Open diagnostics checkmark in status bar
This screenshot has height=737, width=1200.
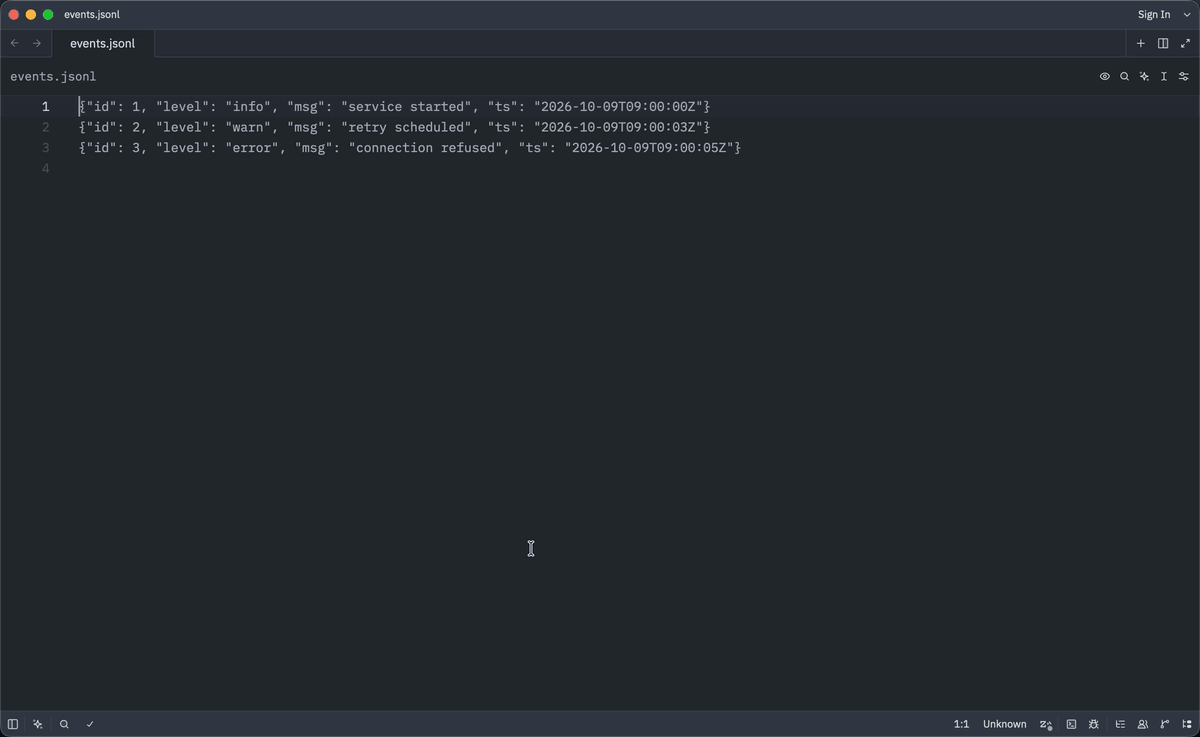pos(90,724)
